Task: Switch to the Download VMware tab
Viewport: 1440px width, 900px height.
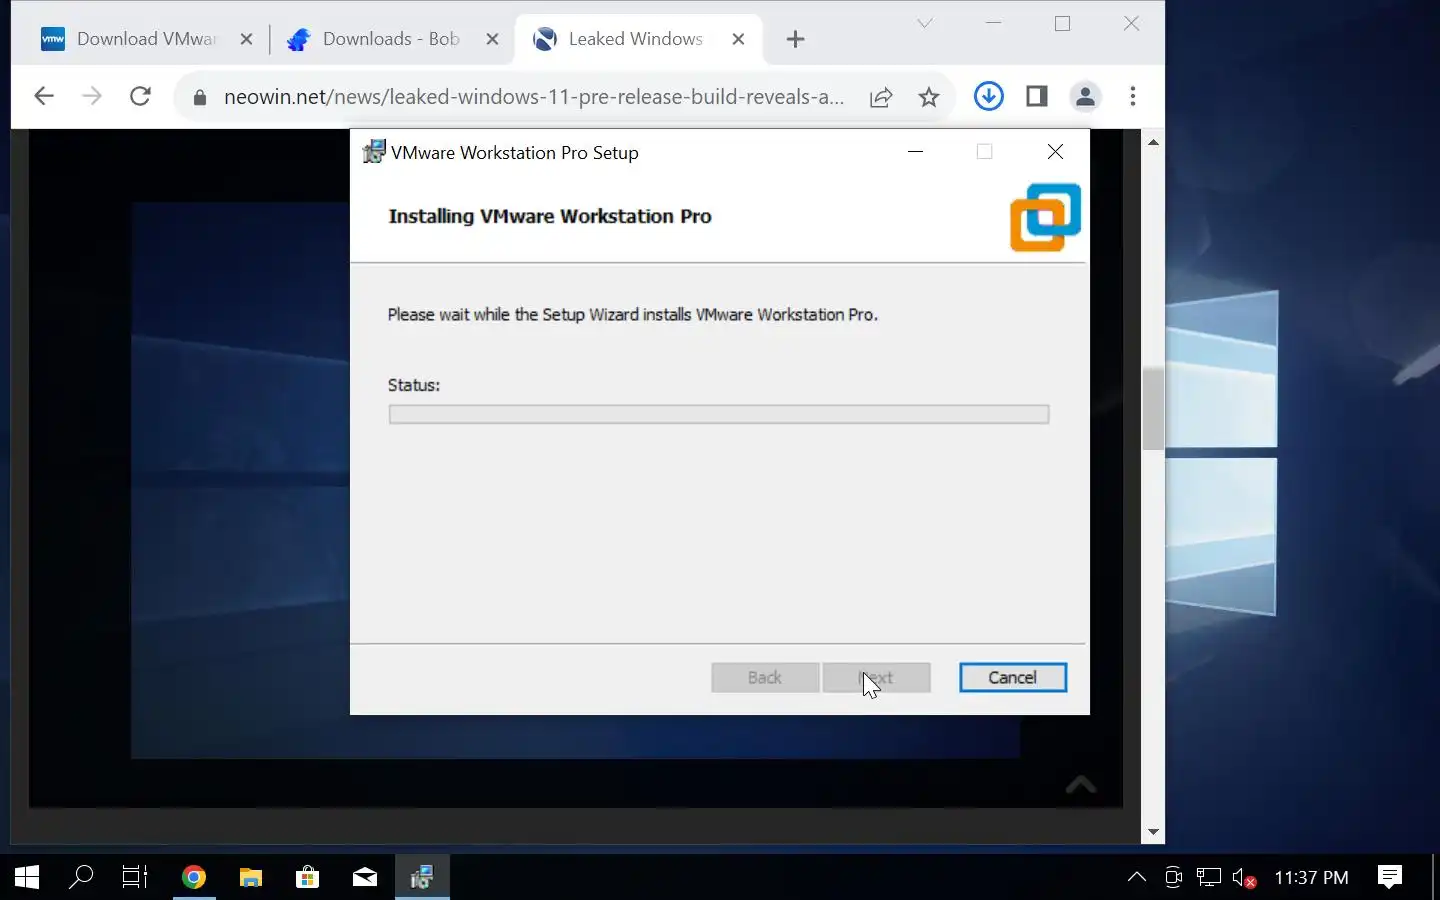Action: (146, 39)
